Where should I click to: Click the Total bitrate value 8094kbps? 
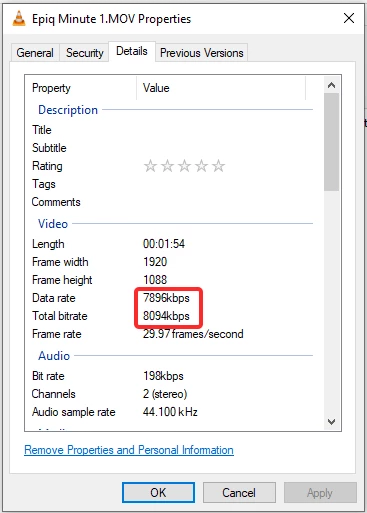tap(166, 316)
